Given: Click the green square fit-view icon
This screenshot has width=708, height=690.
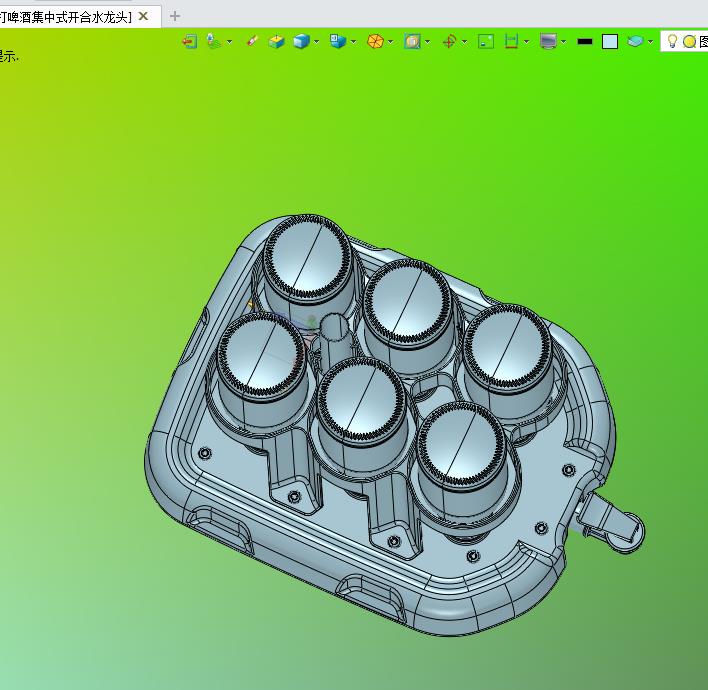Looking at the screenshot, I should [x=486, y=42].
